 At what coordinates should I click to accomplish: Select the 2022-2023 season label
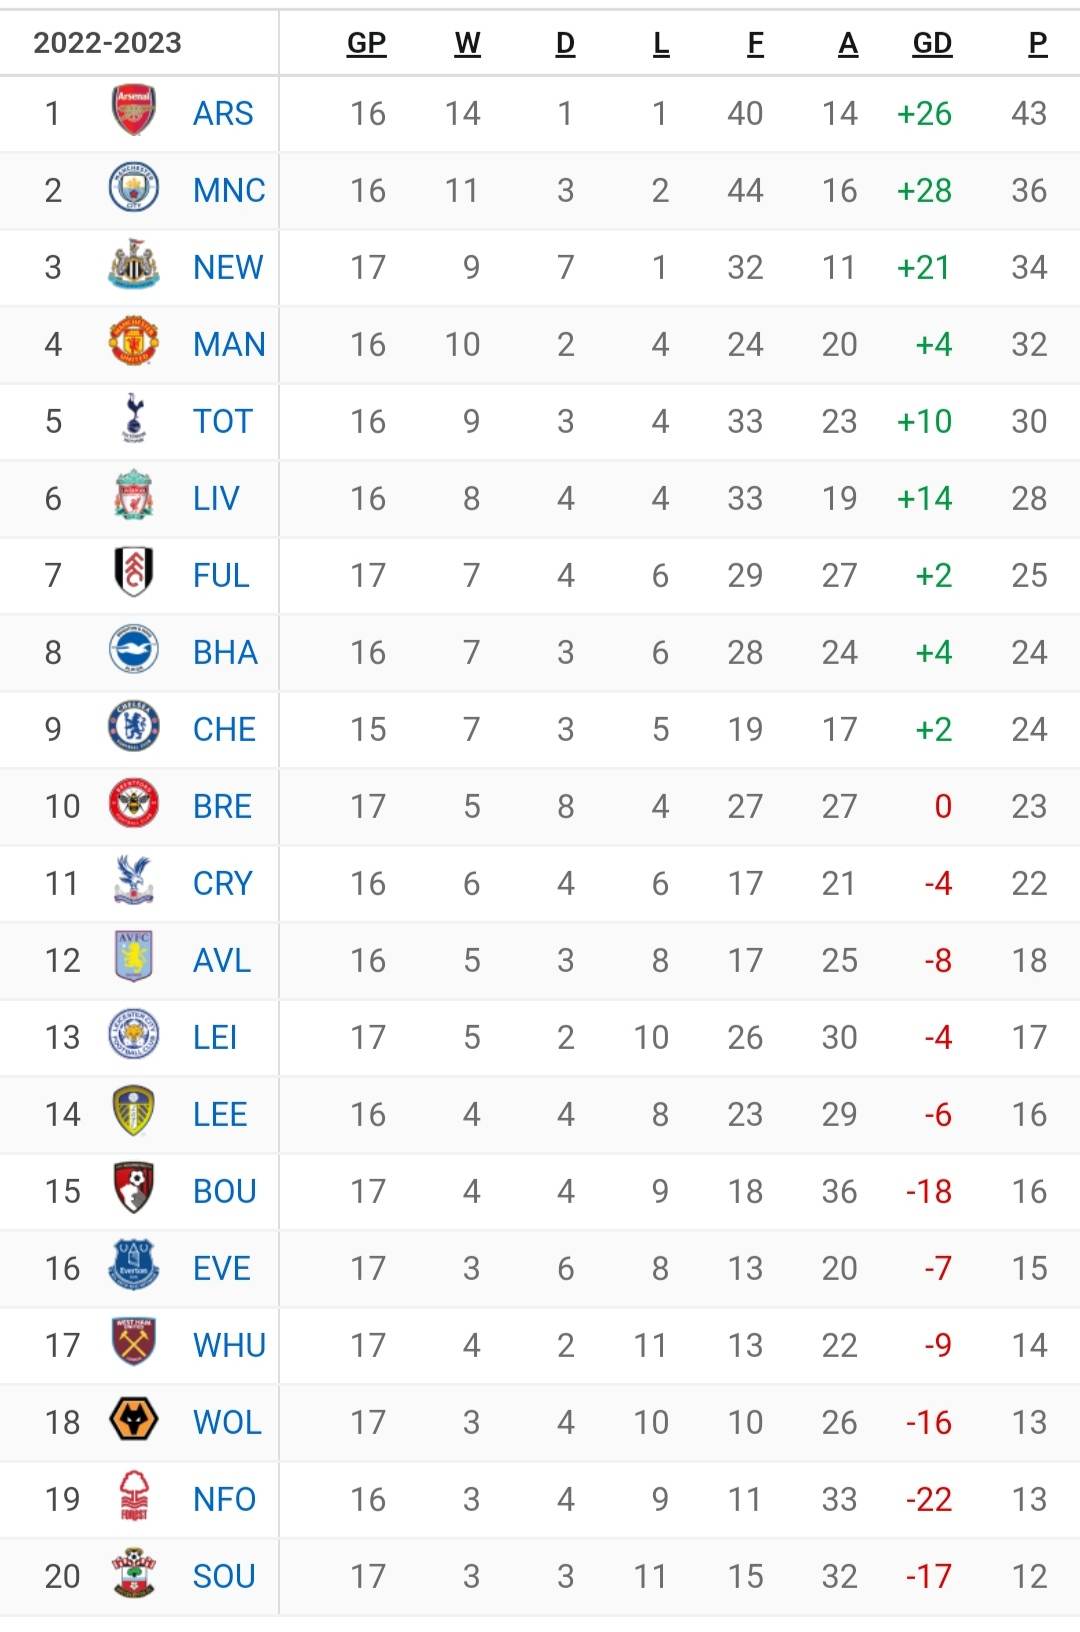[x=107, y=43]
